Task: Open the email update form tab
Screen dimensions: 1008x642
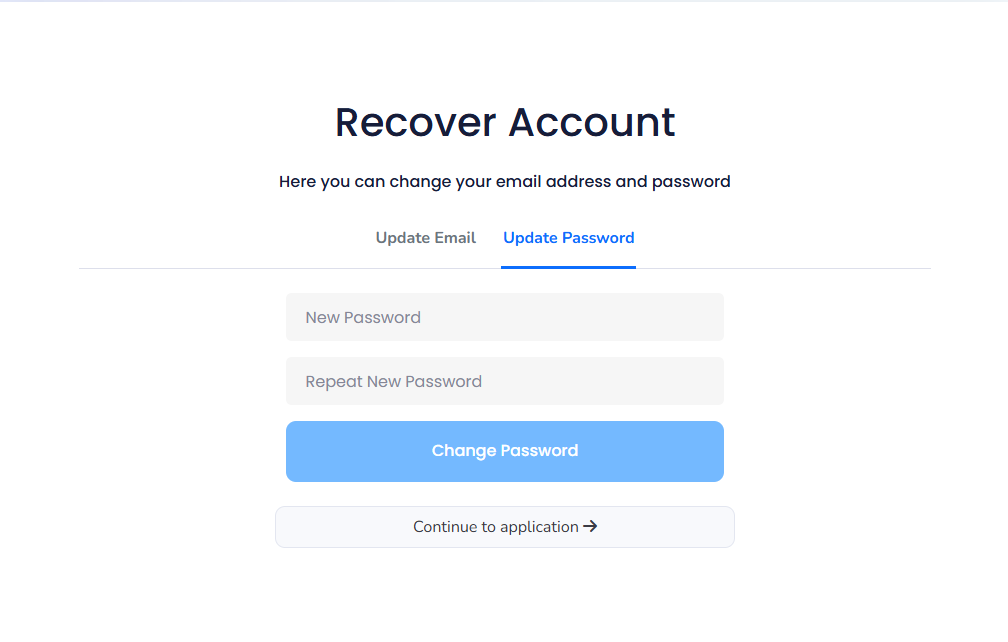Action: [426, 238]
